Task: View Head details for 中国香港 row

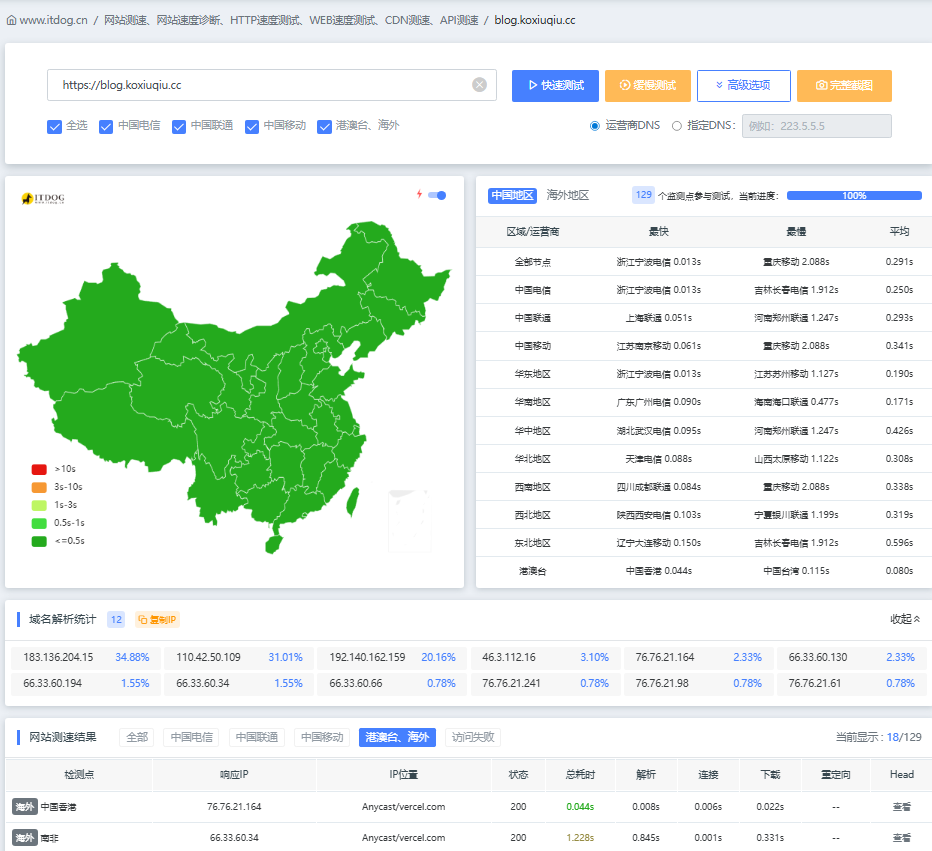Action: click(901, 807)
